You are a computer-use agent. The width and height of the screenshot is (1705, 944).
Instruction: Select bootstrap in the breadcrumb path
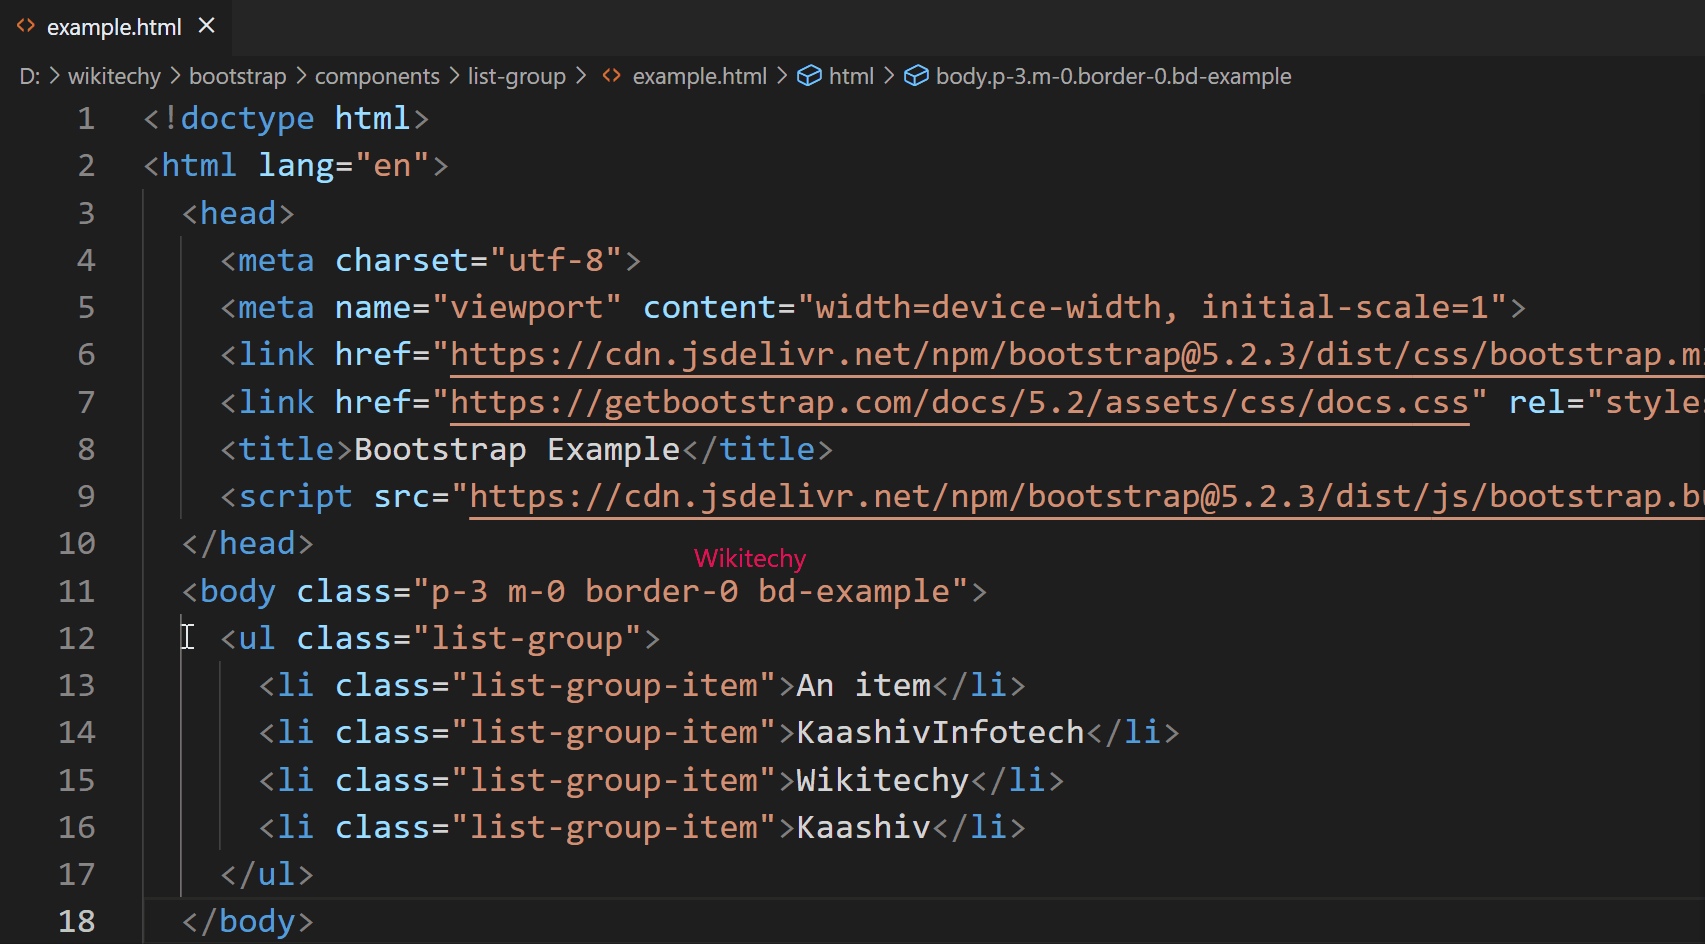(237, 76)
